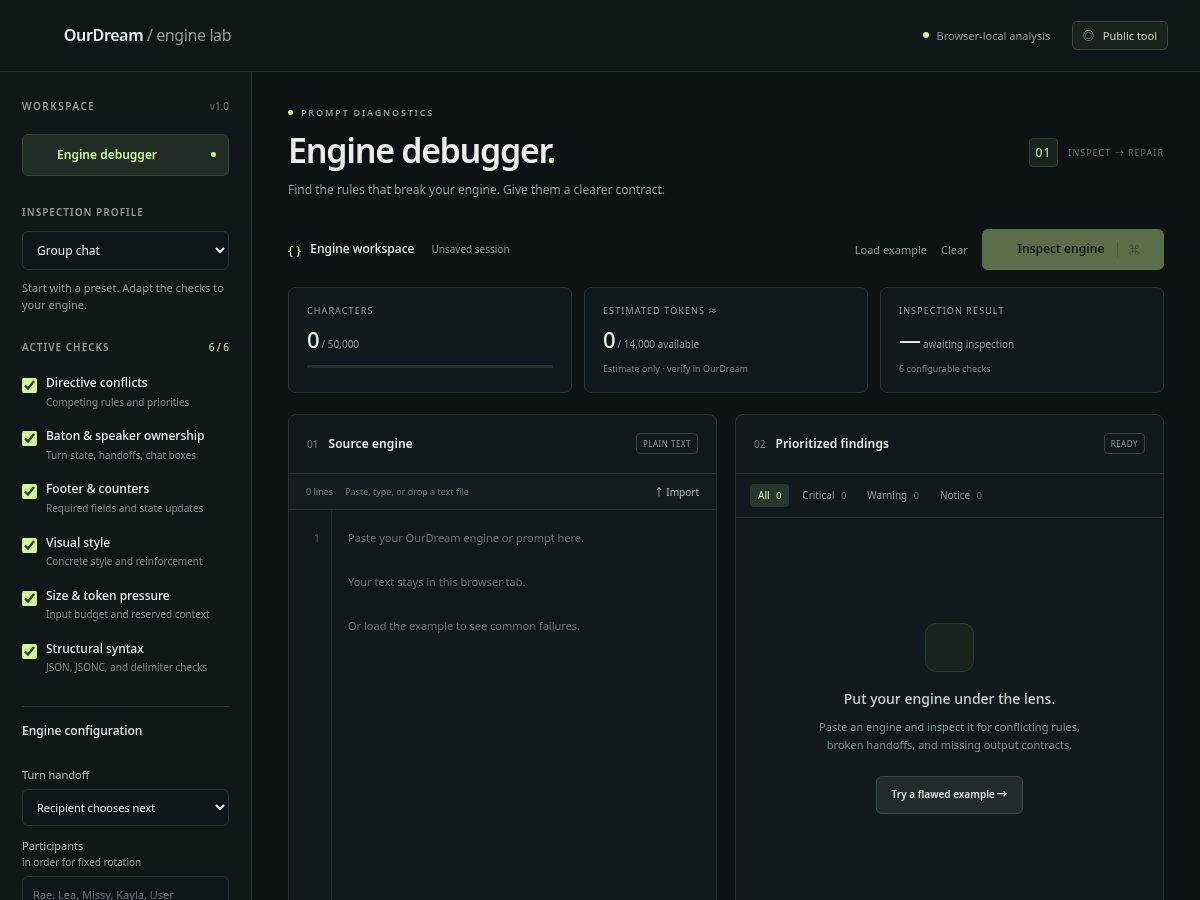Click the Public tool circle icon
The image size is (1200, 900).
tap(1089, 36)
